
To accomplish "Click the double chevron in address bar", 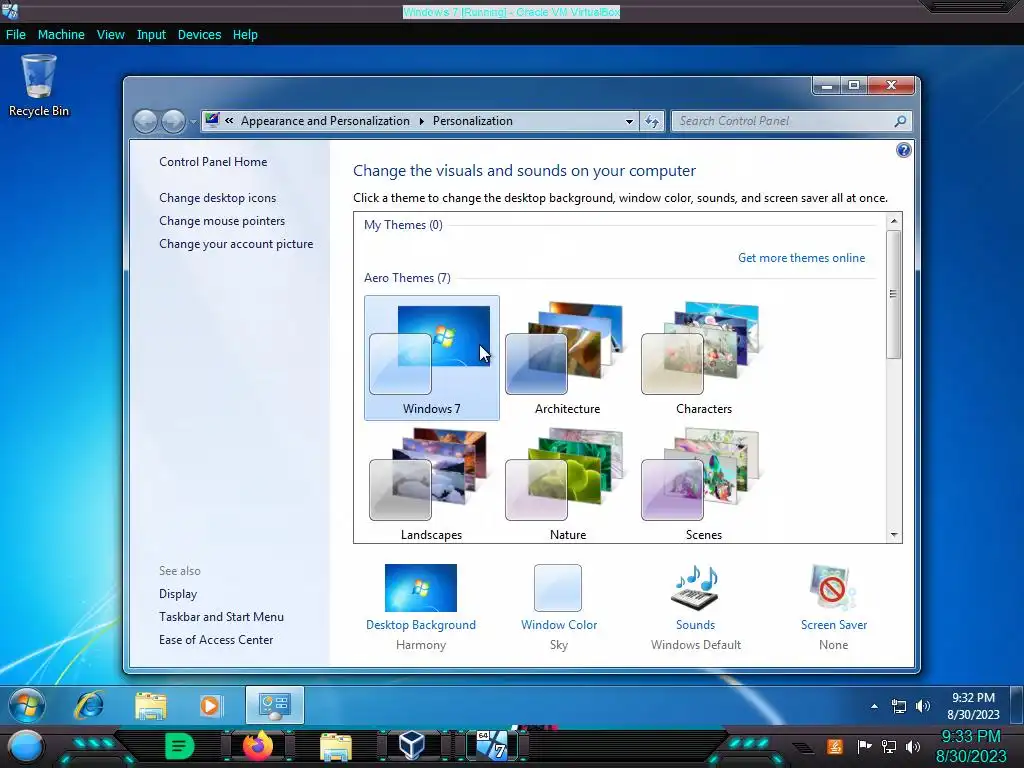I will tap(229, 121).
